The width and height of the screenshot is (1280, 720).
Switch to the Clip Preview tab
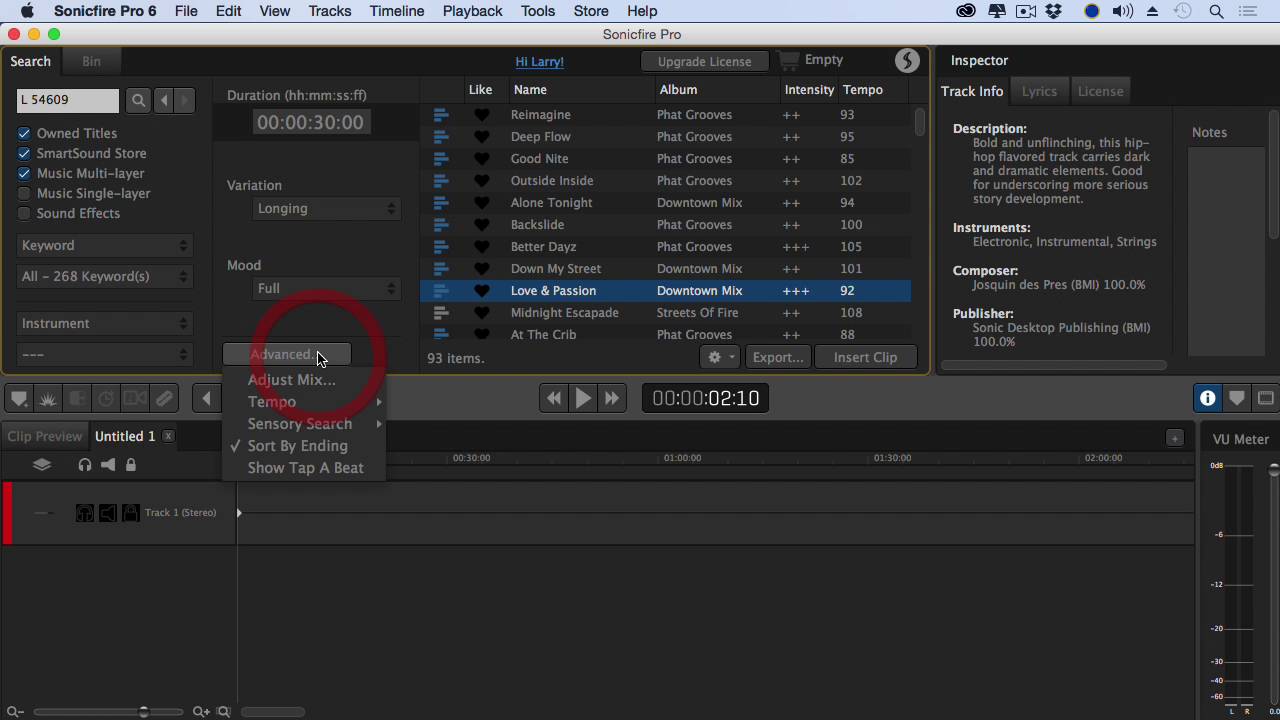click(44, 436)
